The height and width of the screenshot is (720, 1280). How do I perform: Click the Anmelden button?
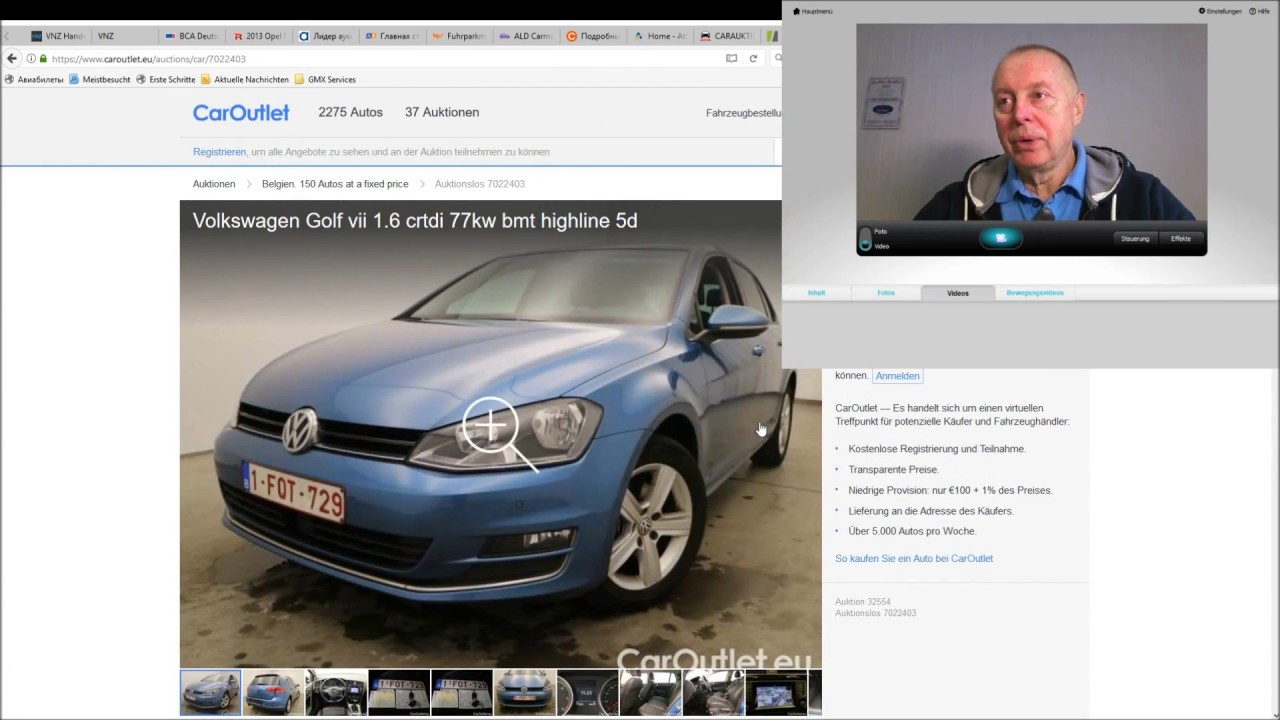coord(897,376)
